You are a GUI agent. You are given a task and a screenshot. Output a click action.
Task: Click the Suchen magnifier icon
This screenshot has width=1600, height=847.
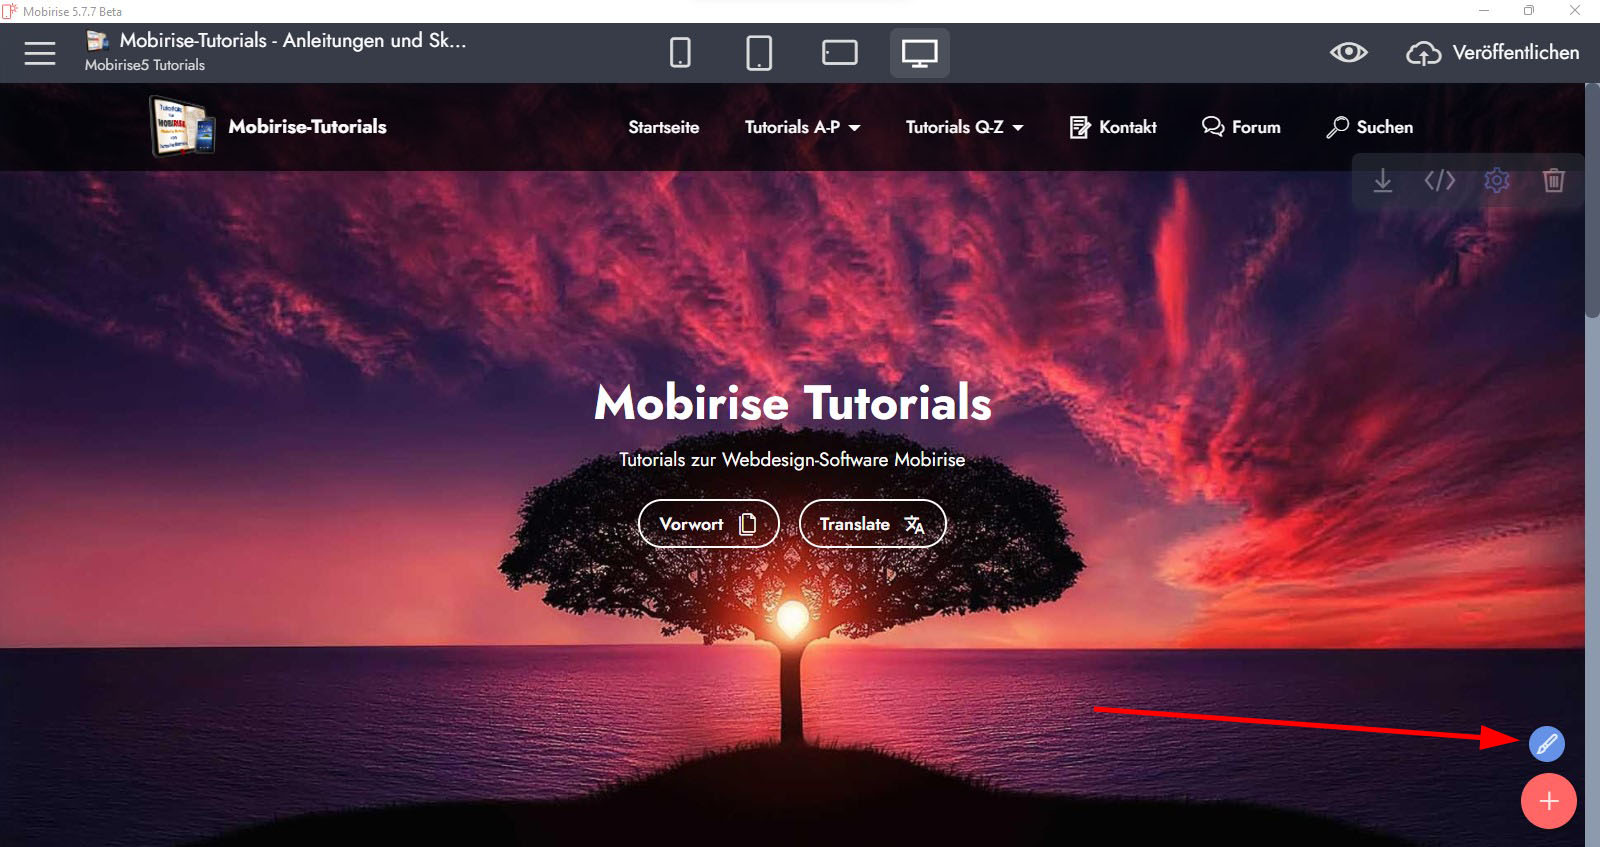tap(1337, 127)
